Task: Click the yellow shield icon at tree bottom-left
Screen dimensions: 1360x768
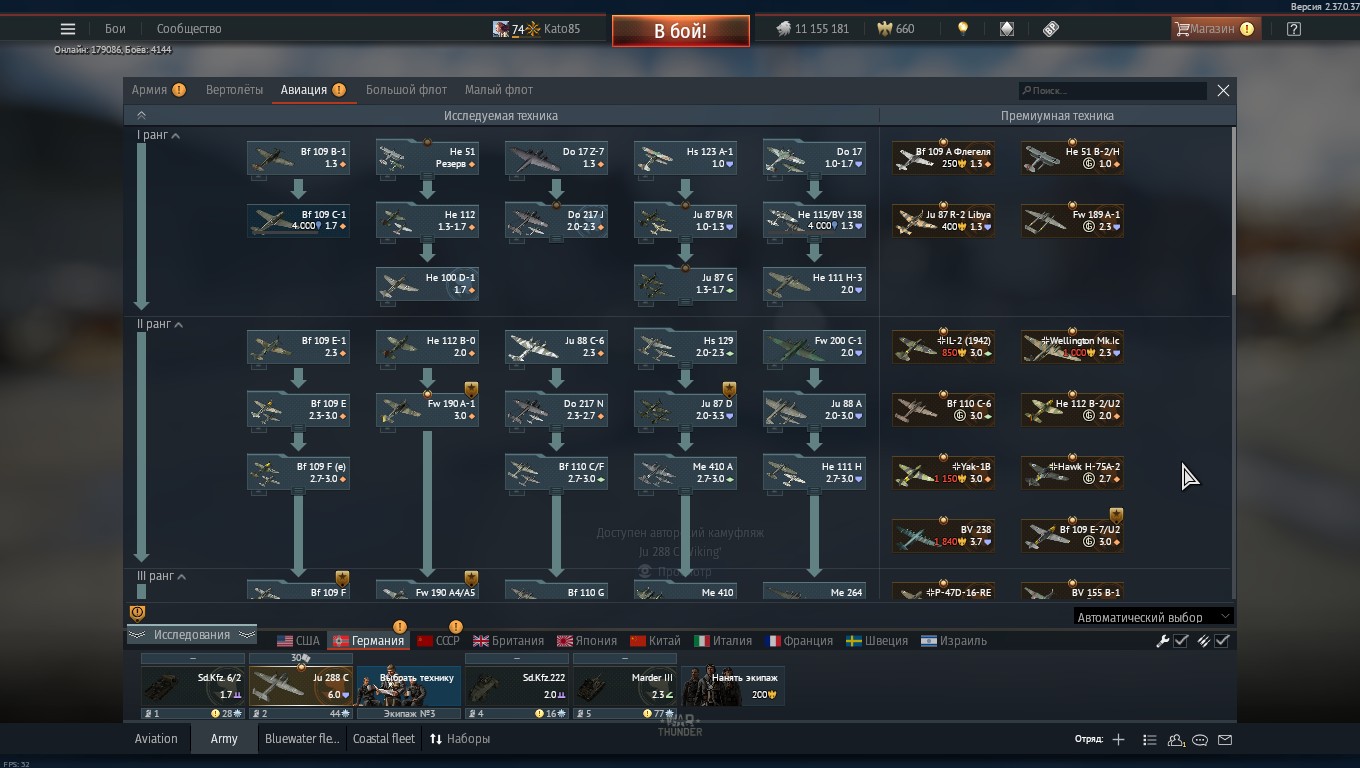Action: [x=138, y=613]
